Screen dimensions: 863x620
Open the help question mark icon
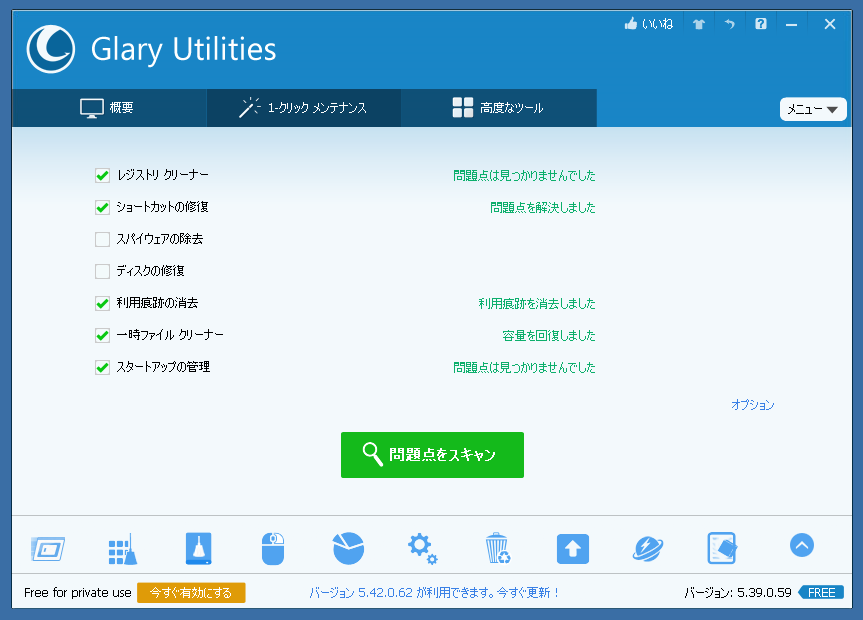click(x=761, y=24)
